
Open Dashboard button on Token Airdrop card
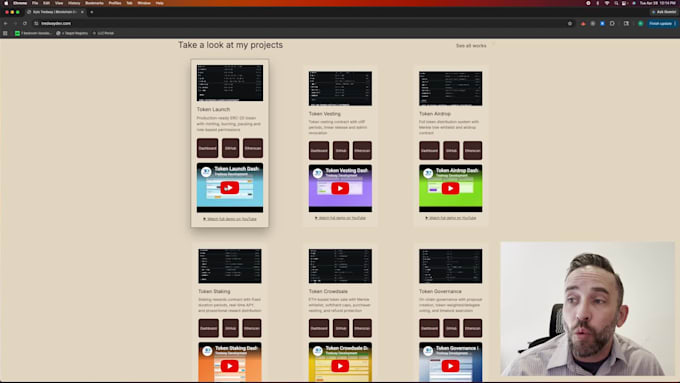click(429, 151)
